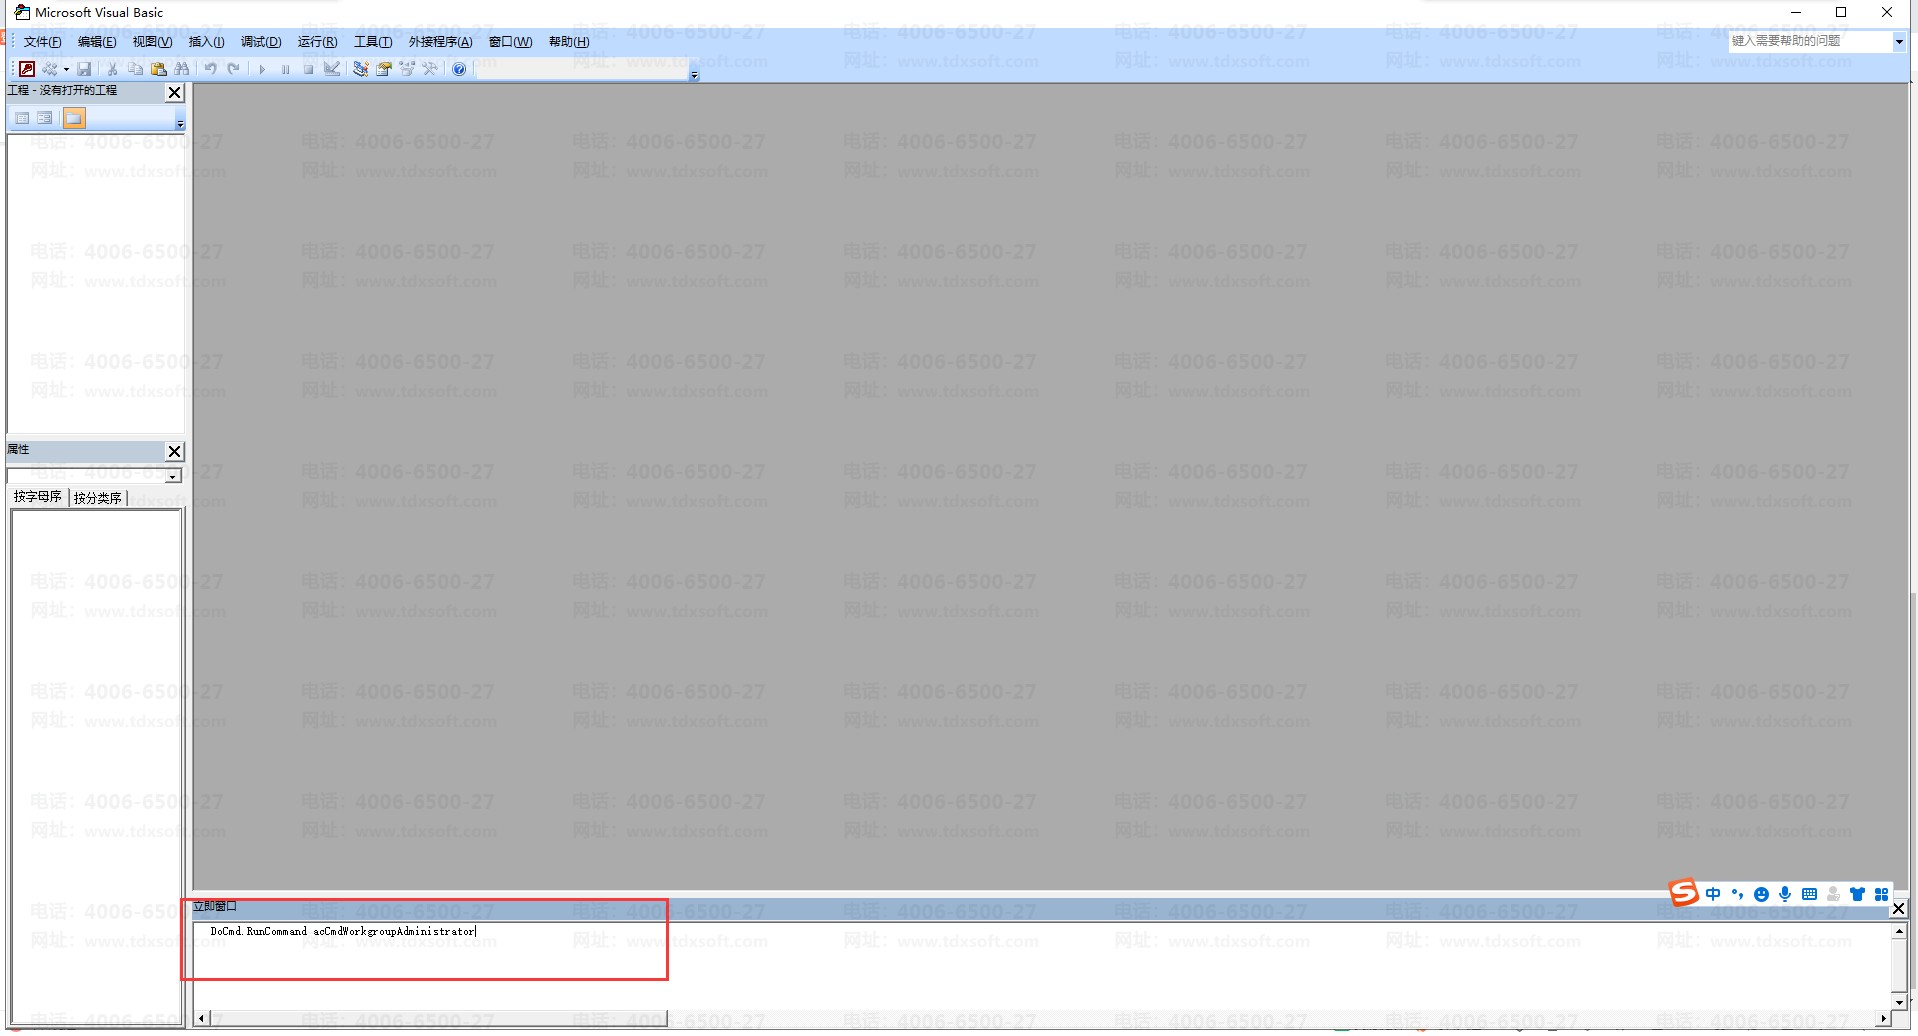
Task: Open the Toolbox hammer-wrench icon
Action: [430, 69]
